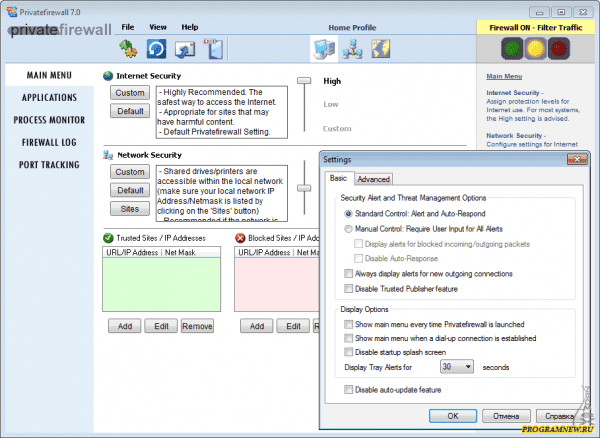Click the green Allow Traffic light
The width and height of the screenshot is (600, 438).
pyautogui.click(x=512, y=49)
